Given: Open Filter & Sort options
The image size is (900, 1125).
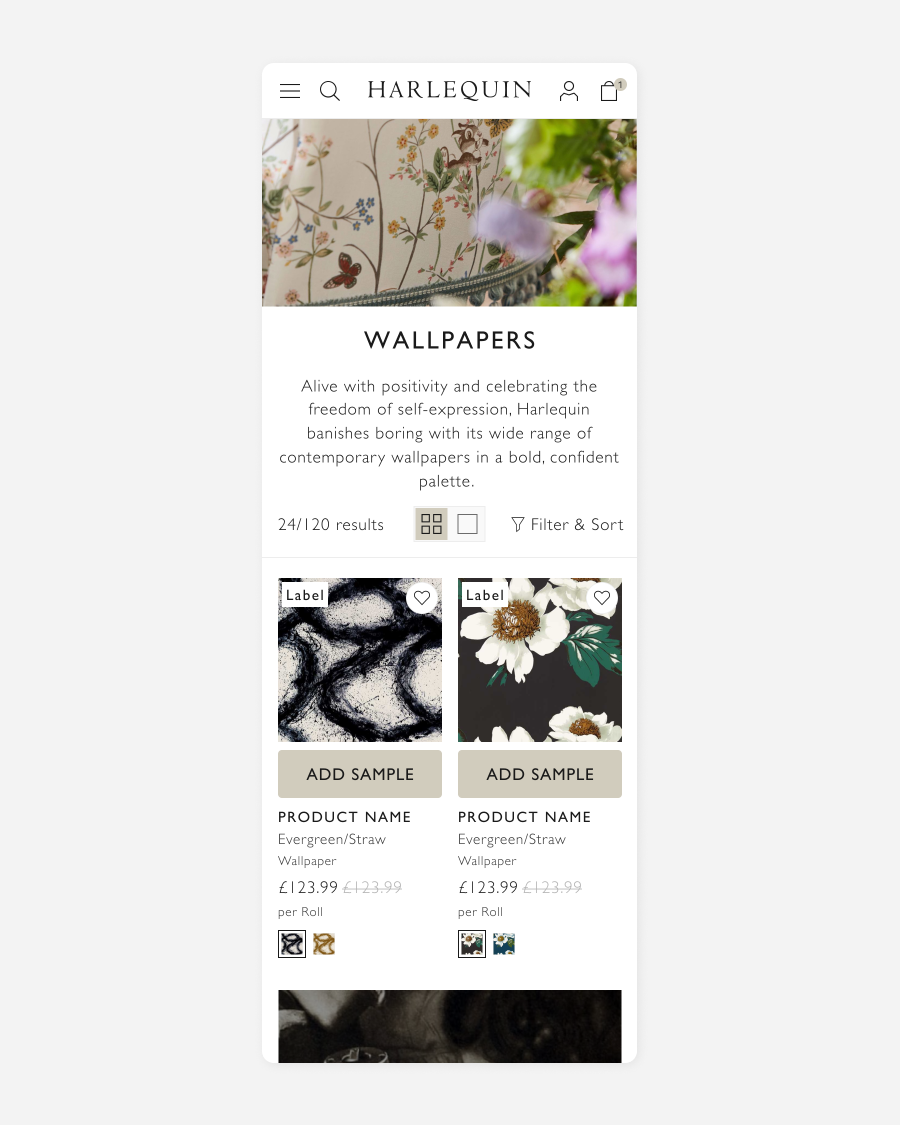Looking at the screenshot, I should (567, 524).
